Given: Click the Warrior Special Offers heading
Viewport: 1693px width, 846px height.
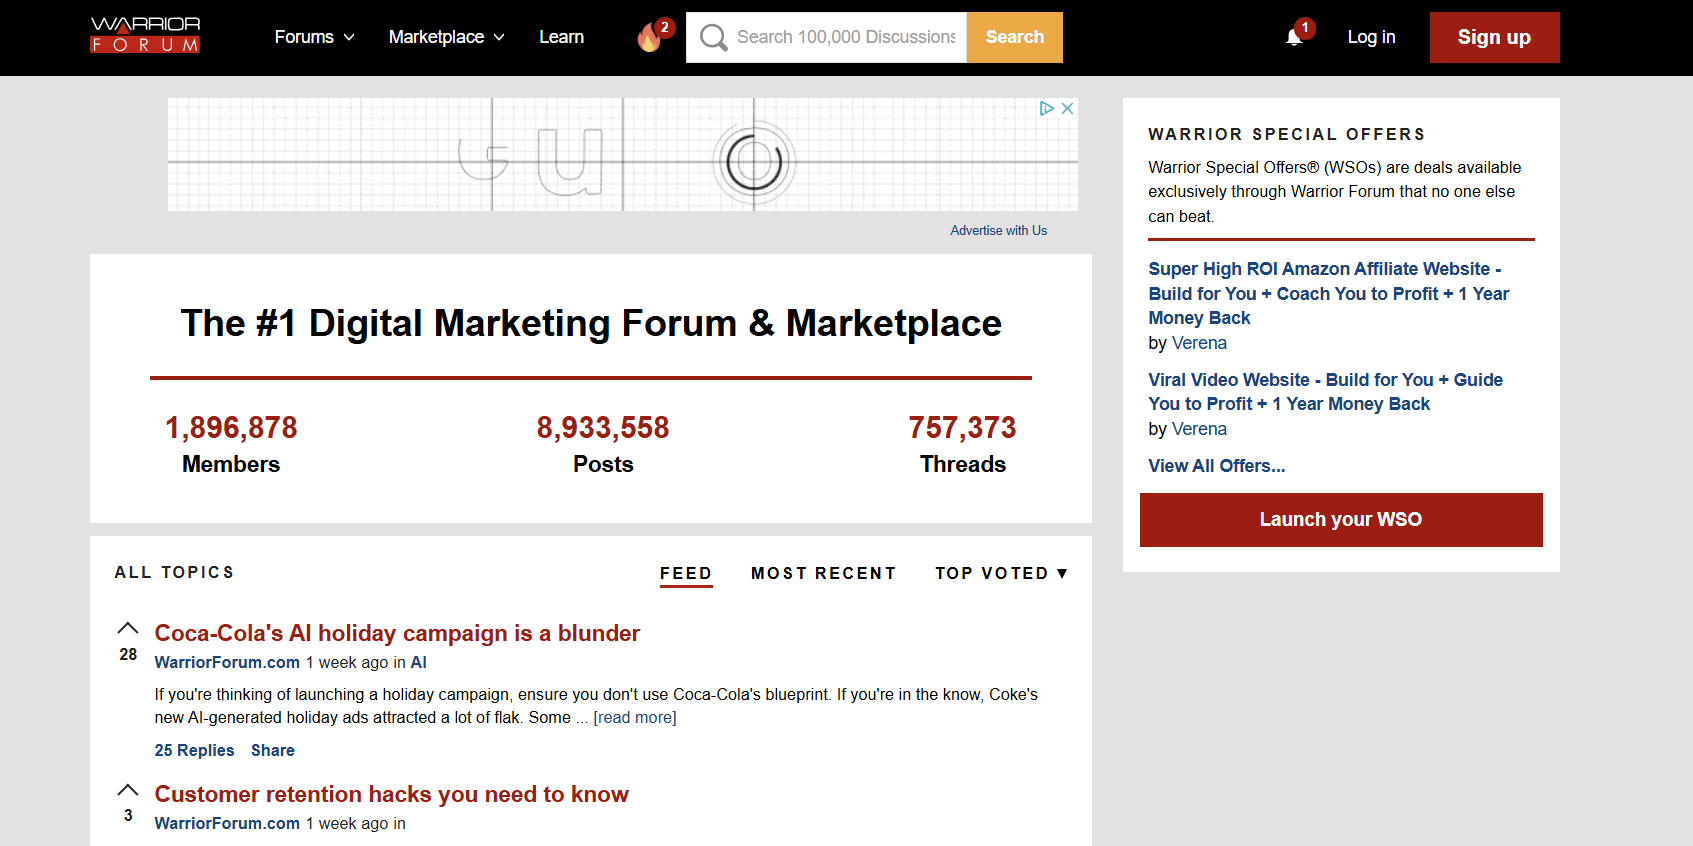Looking at the screenshot, I should pos(1286,134).
